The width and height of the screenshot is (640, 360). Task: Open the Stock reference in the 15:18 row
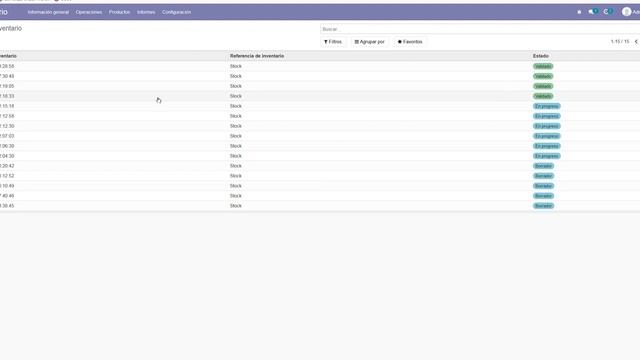pyautogui.click(x=236, y=106)
